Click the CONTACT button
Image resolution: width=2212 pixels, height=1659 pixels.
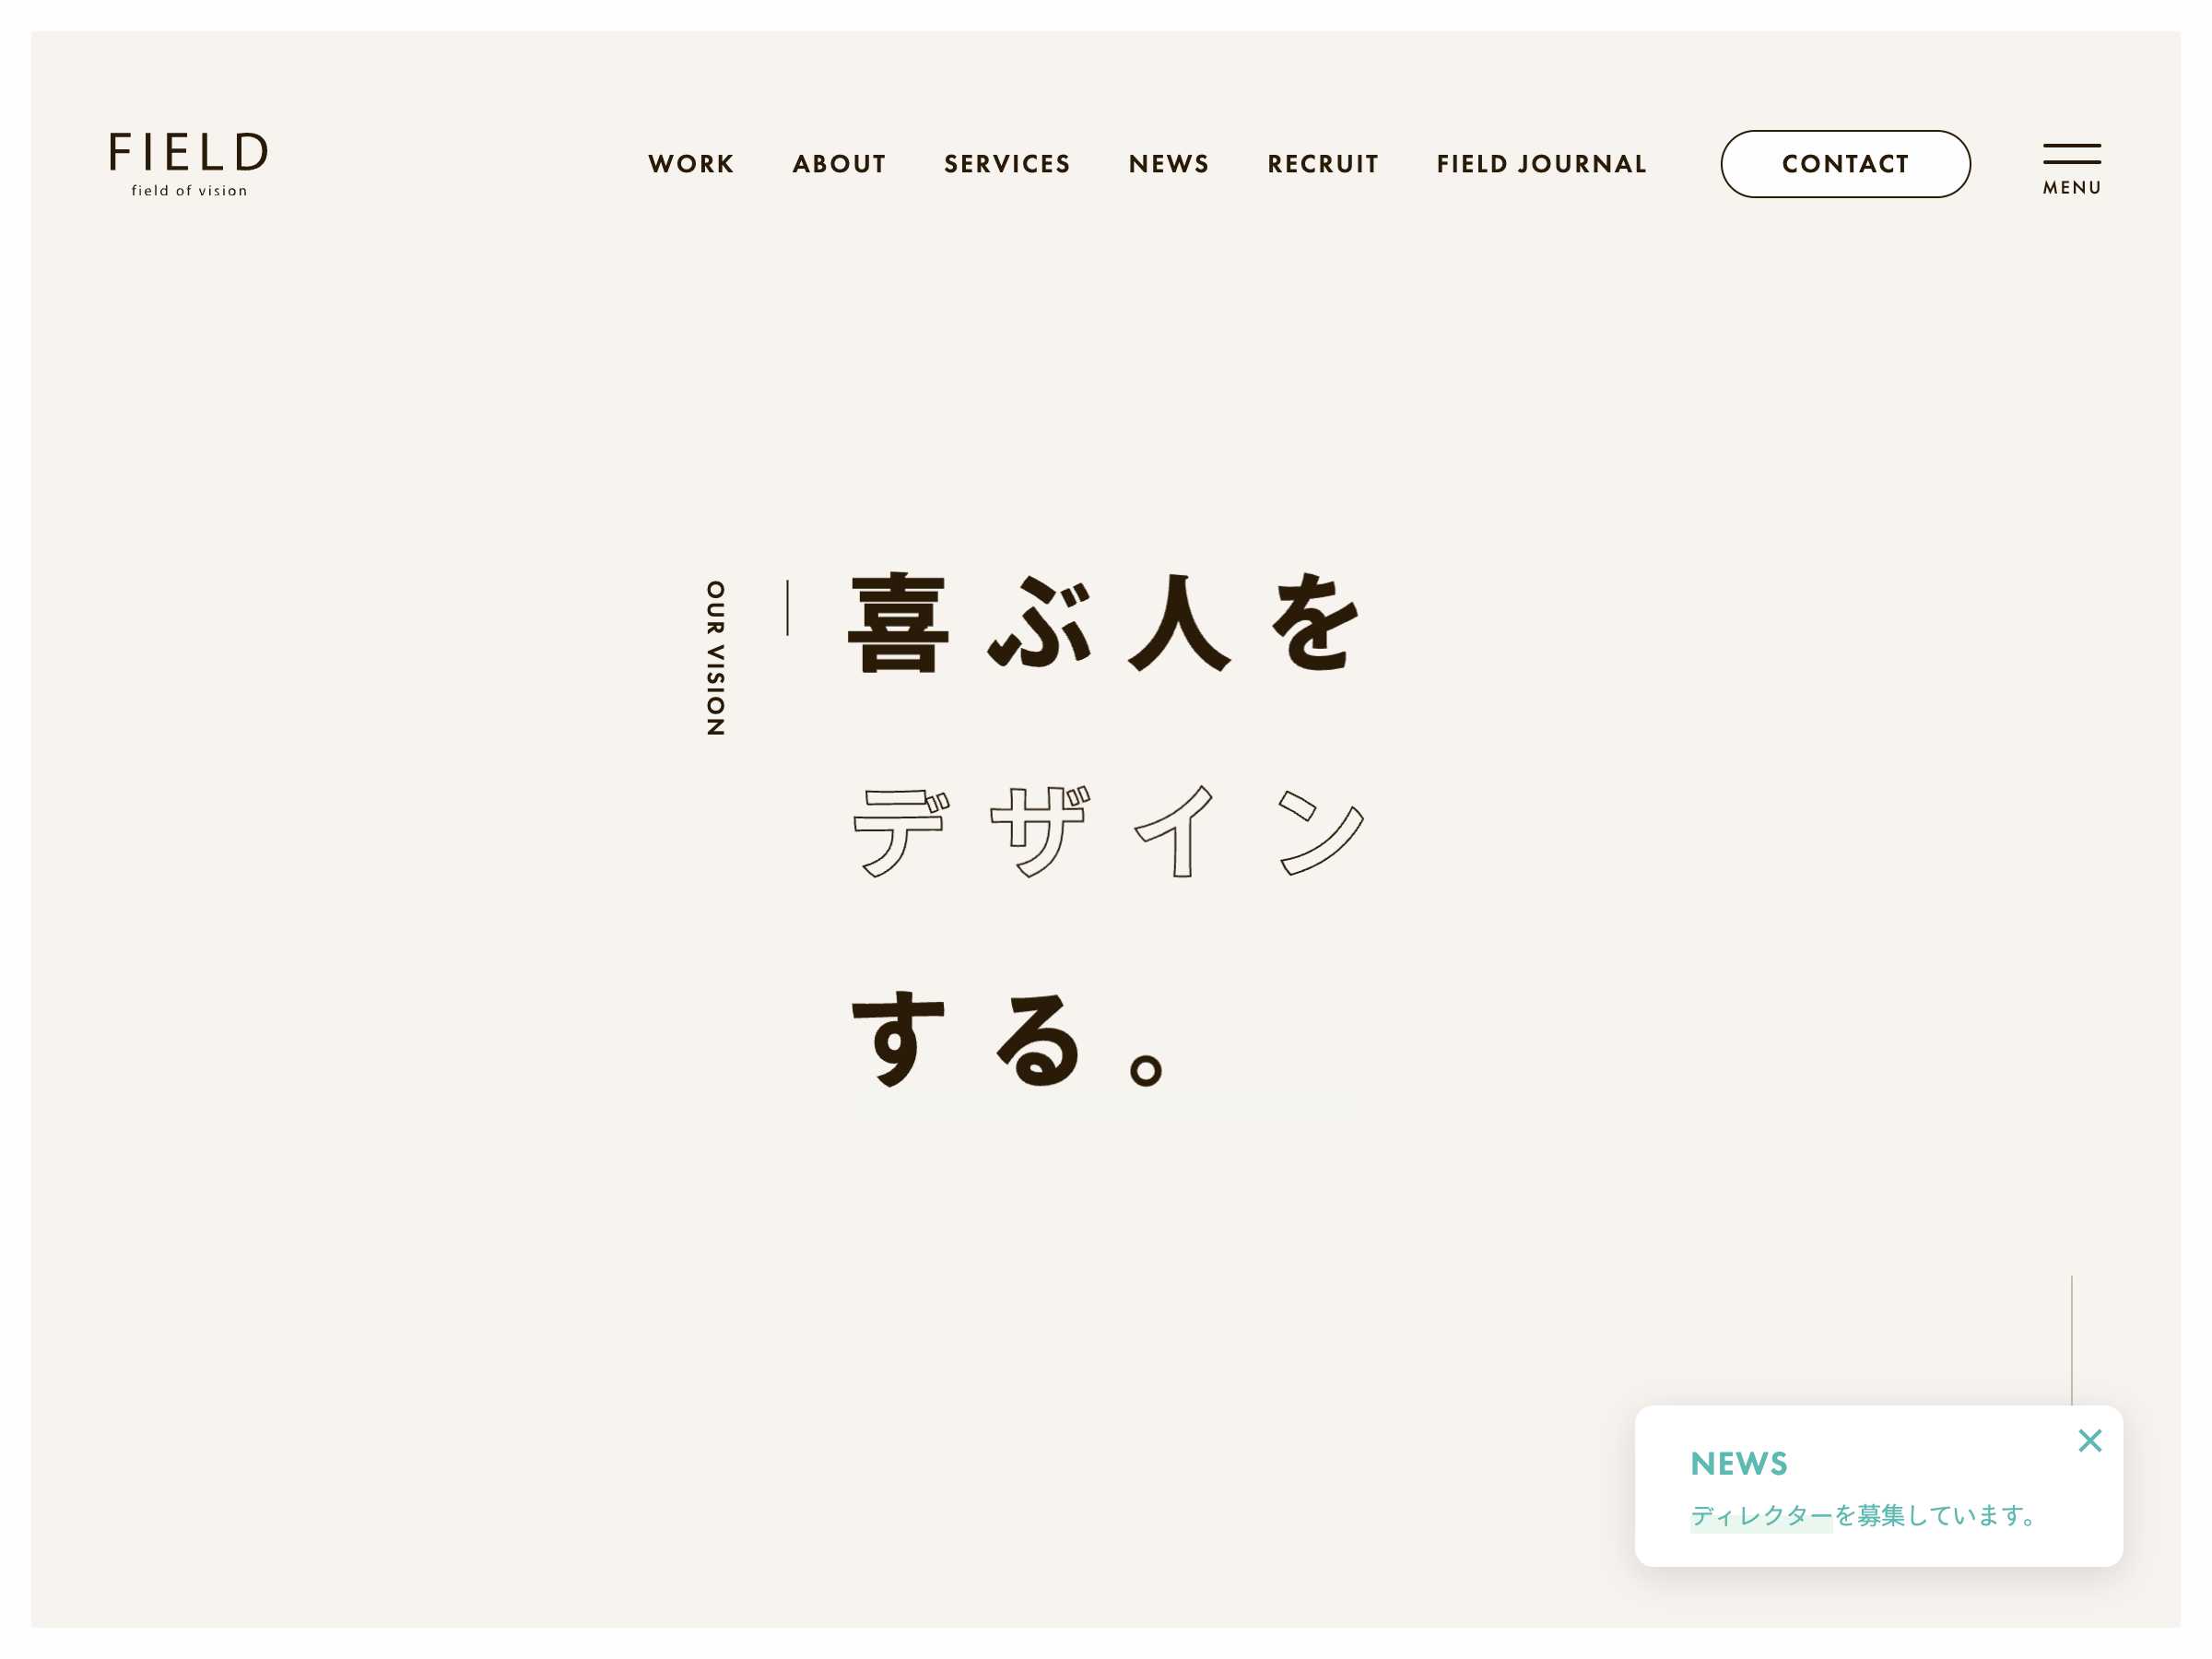(1844, 164)
